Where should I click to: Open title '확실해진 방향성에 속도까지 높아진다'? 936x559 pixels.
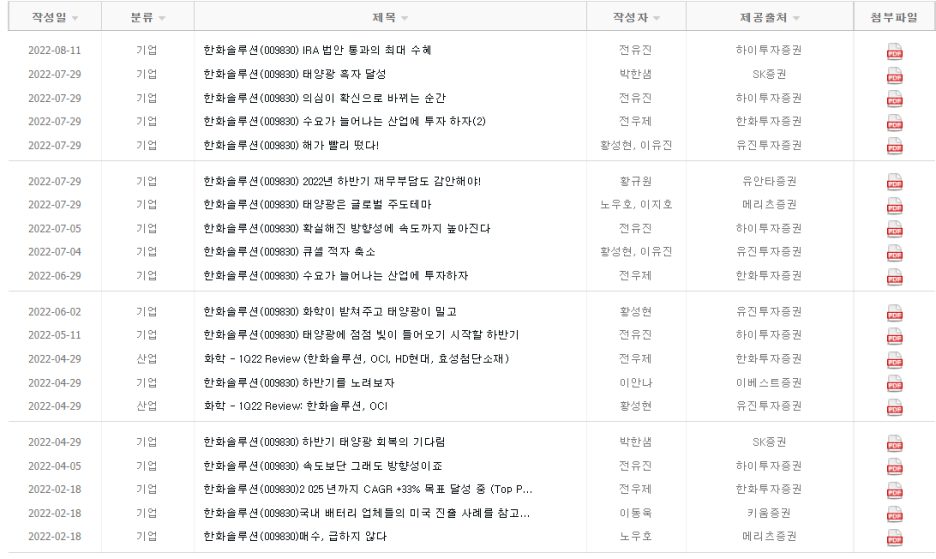click(x=347, y=228)
